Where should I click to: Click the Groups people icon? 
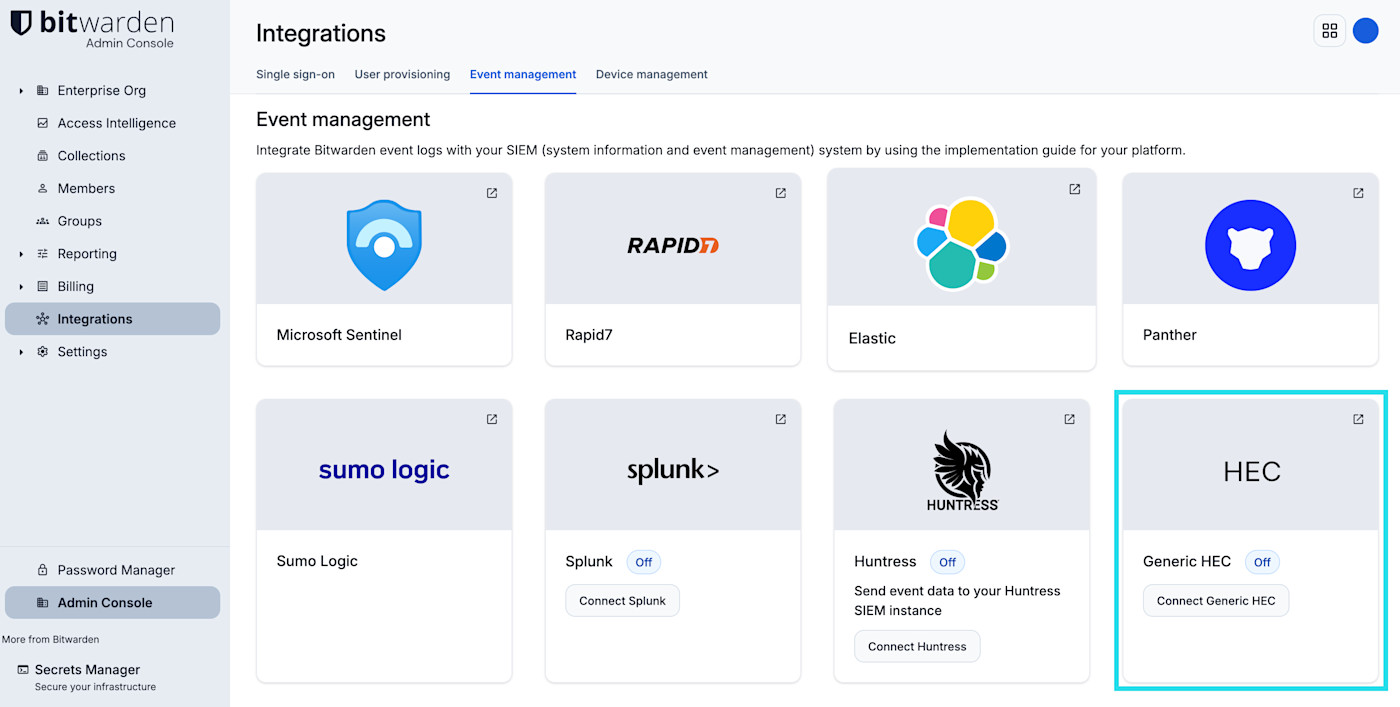coord(42,221)
